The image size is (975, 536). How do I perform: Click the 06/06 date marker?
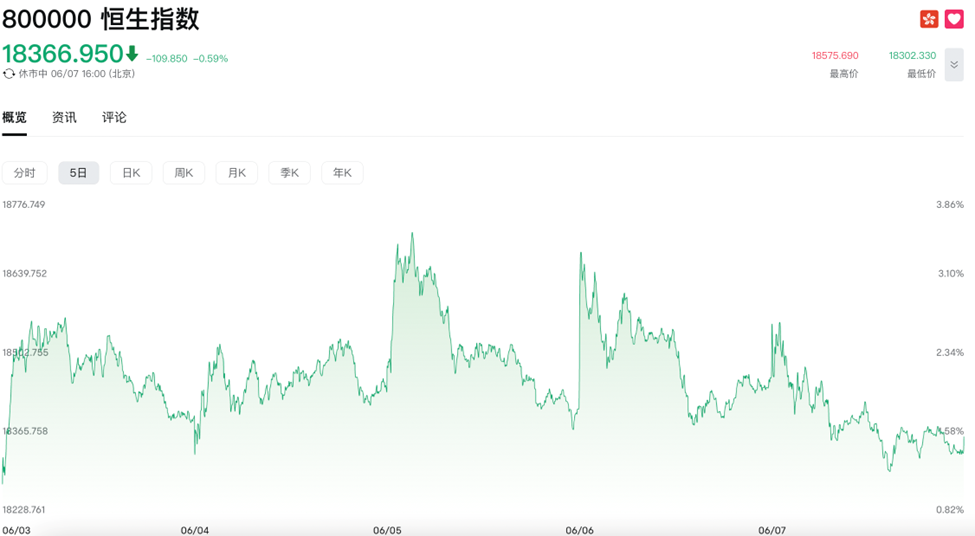pyautogui.click(x=580, y=530)
